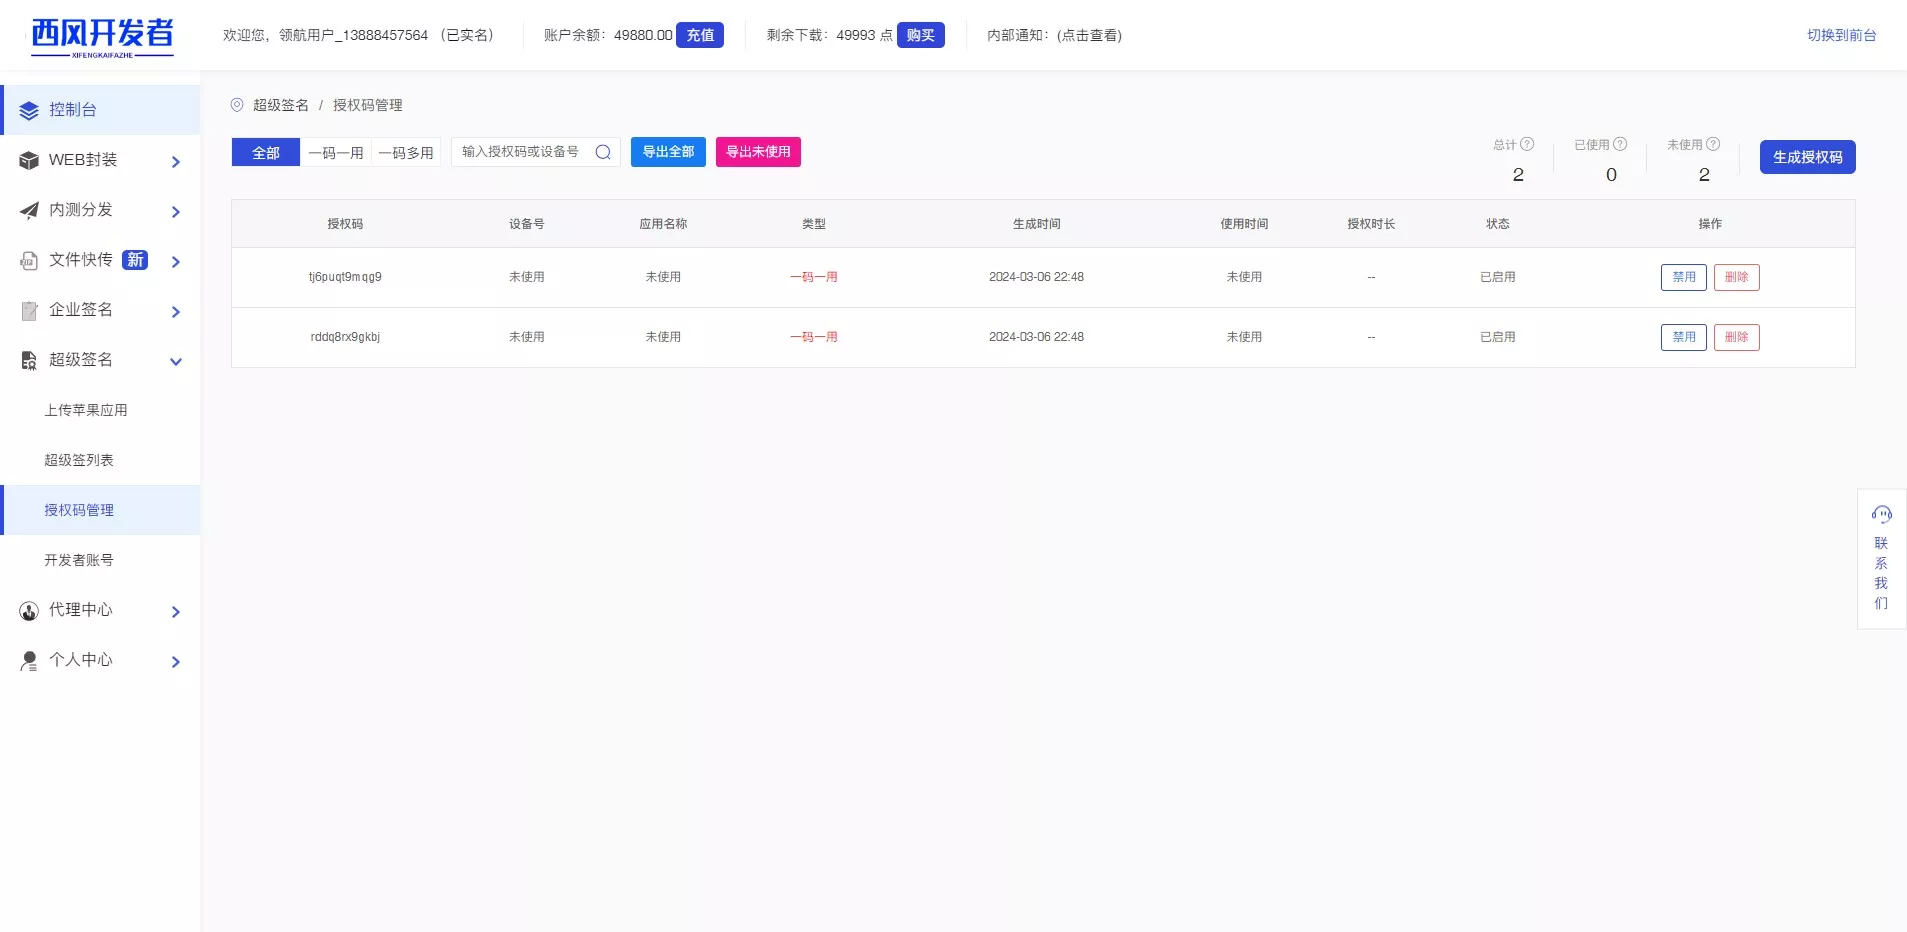The height and width of the screenshot is (932, 1907).
Task: Open 开发者账号 in the sidebar
Action: (79, 560)
